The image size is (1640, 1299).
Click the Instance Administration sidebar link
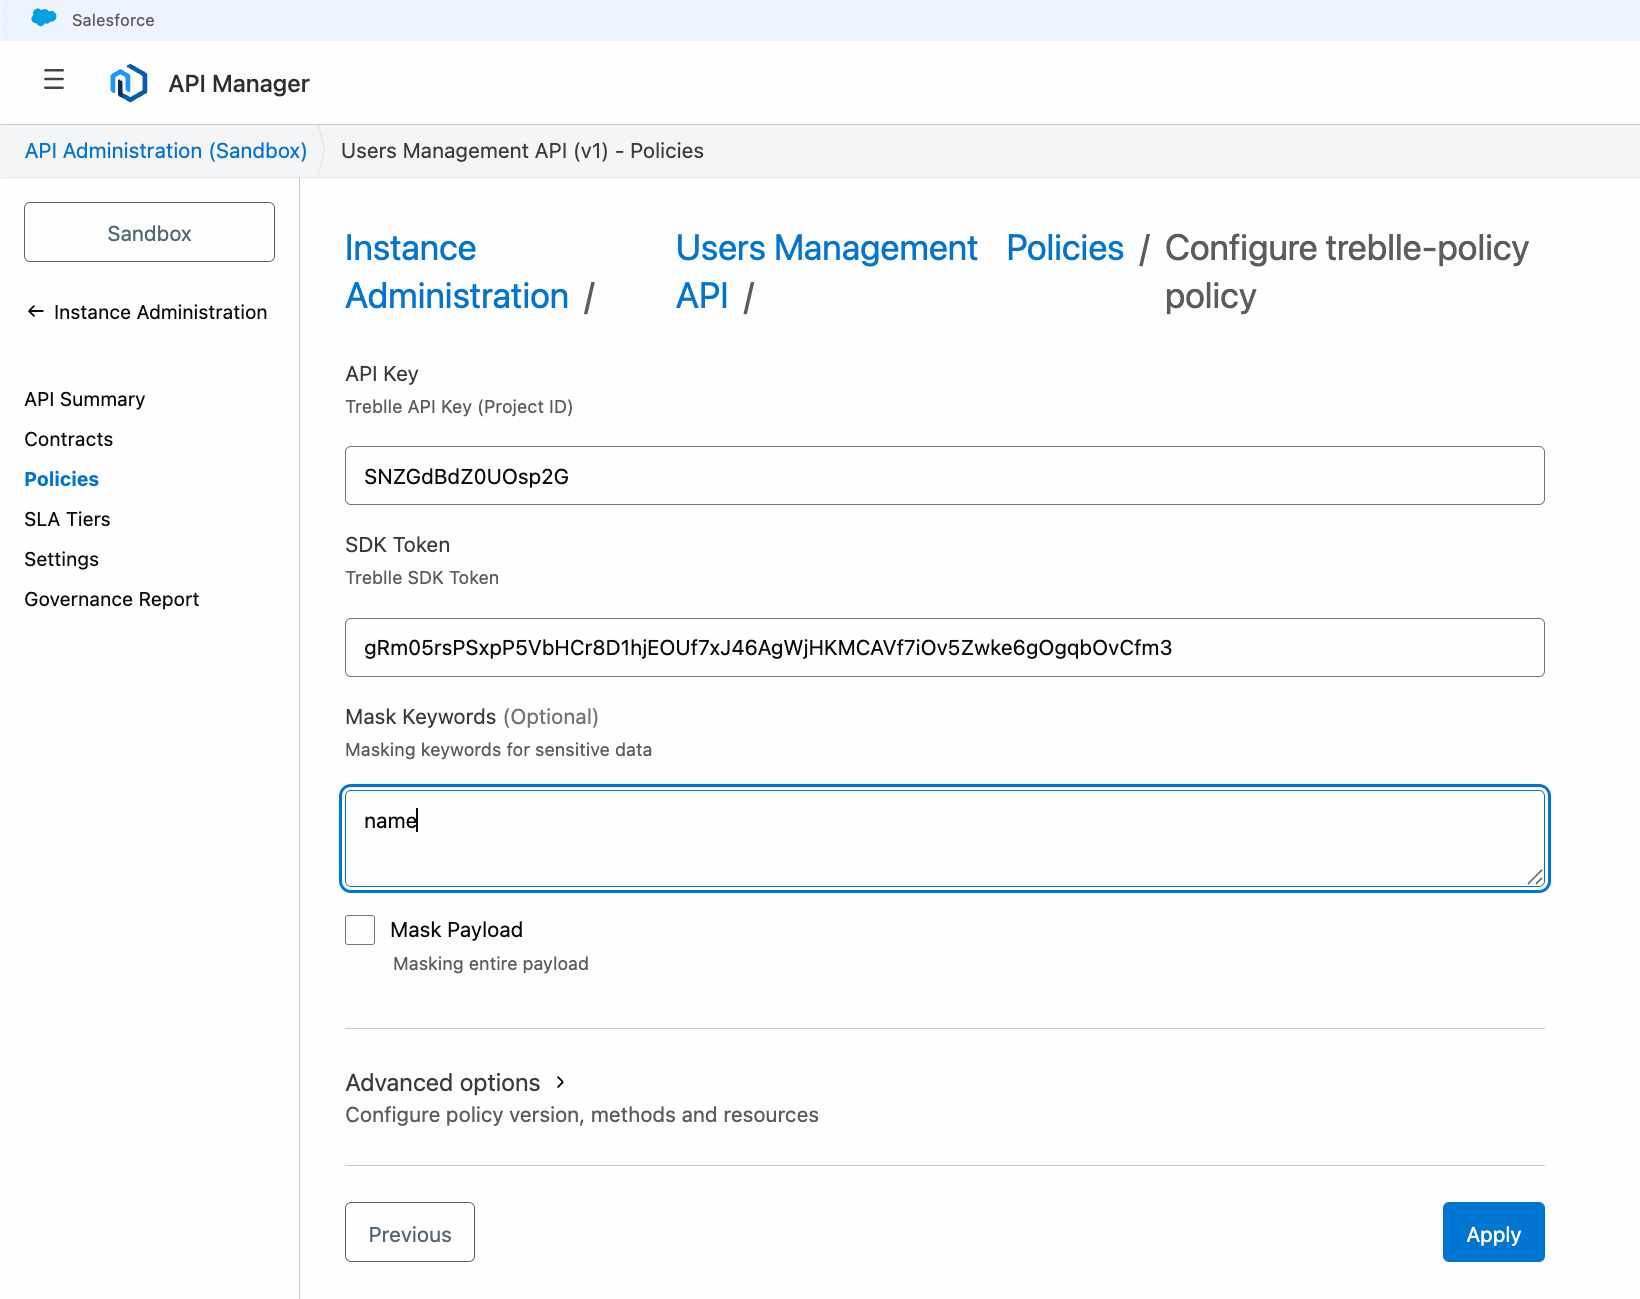pos(160,312)
